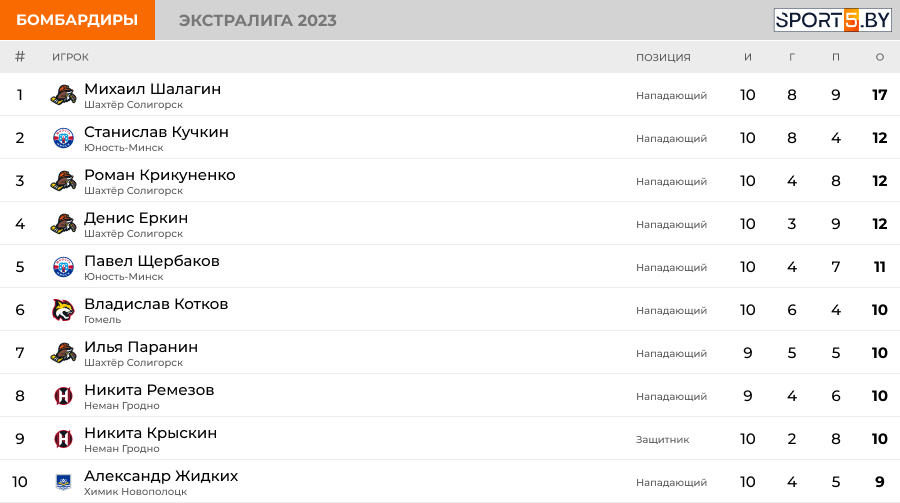The width and height of the screenshot is (900, 503).
Task: Click the Игрок column header
Action: pos(70,57)
